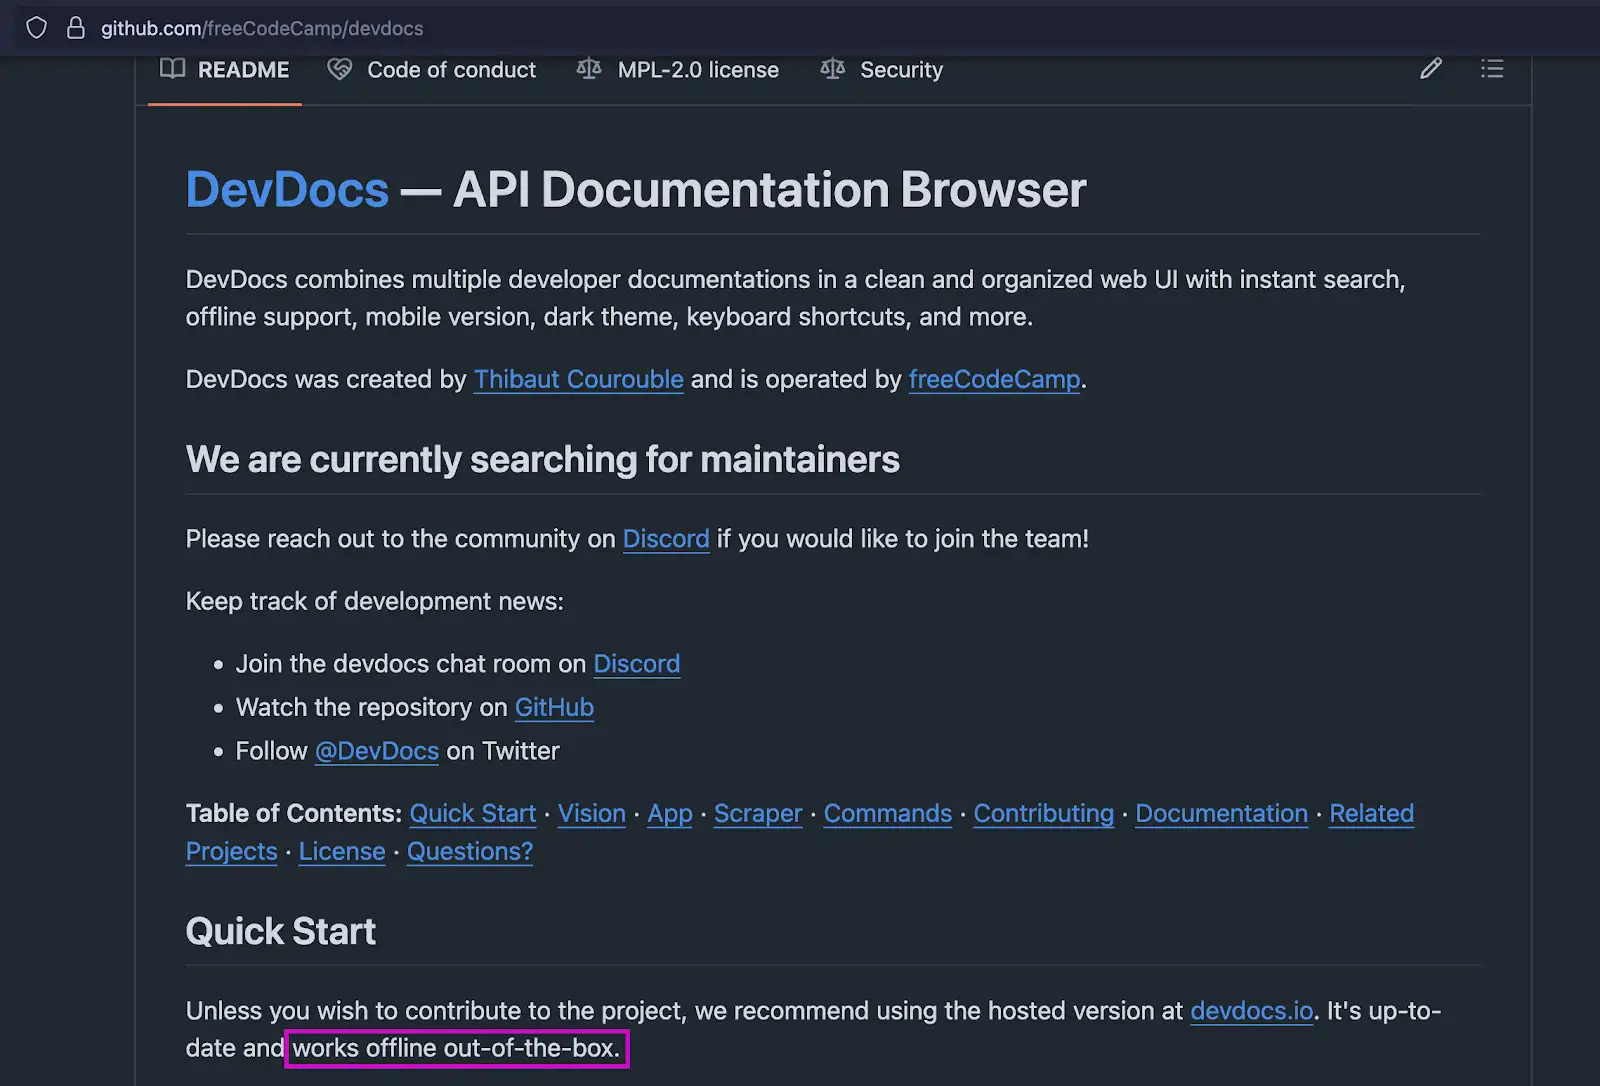Jump to the Related Projects link

[1371, 814]
